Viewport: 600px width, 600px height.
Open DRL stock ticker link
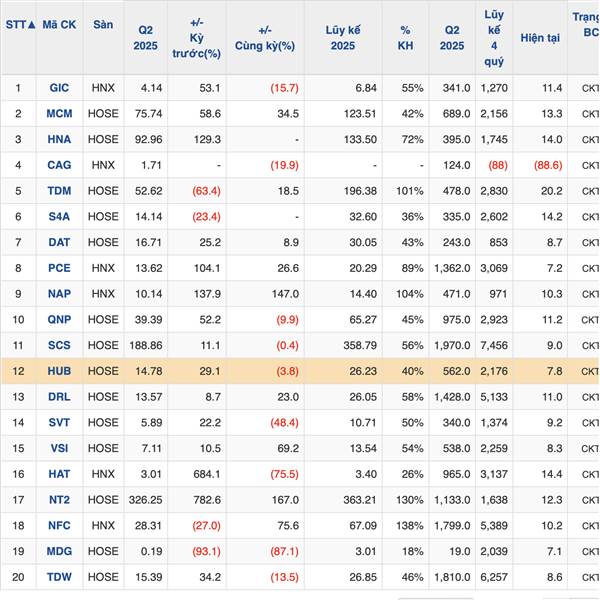pyautogui.click(x=59, y=397)
